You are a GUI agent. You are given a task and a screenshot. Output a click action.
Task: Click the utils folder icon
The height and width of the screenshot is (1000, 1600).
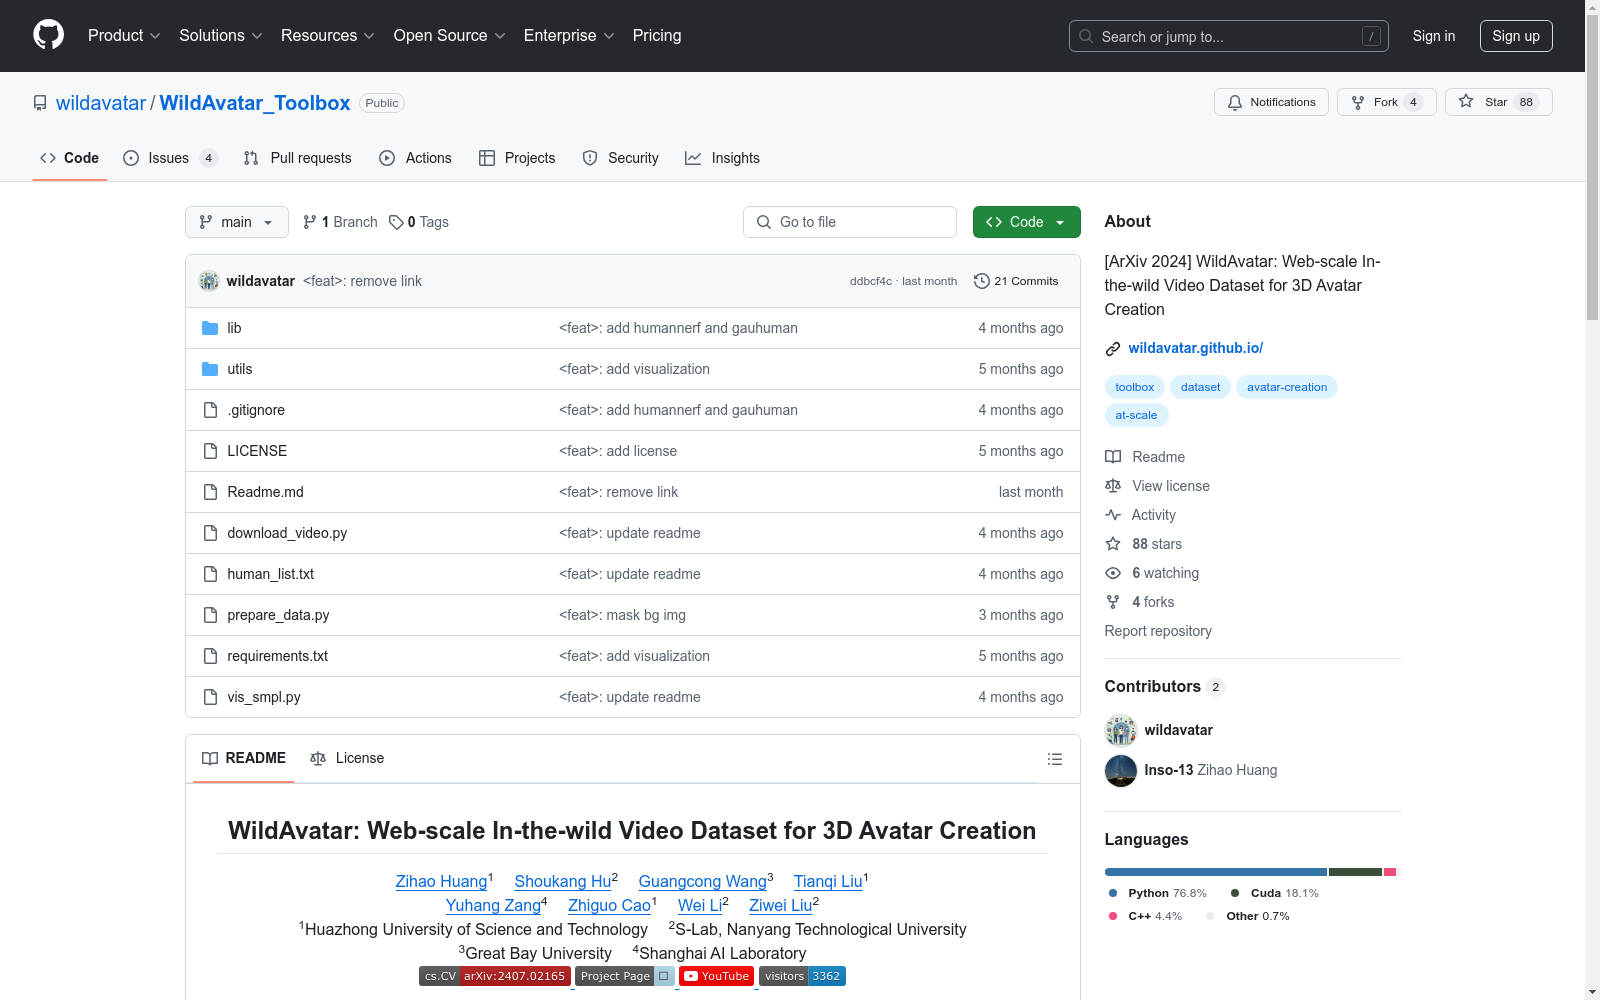(x=210, y=369)
